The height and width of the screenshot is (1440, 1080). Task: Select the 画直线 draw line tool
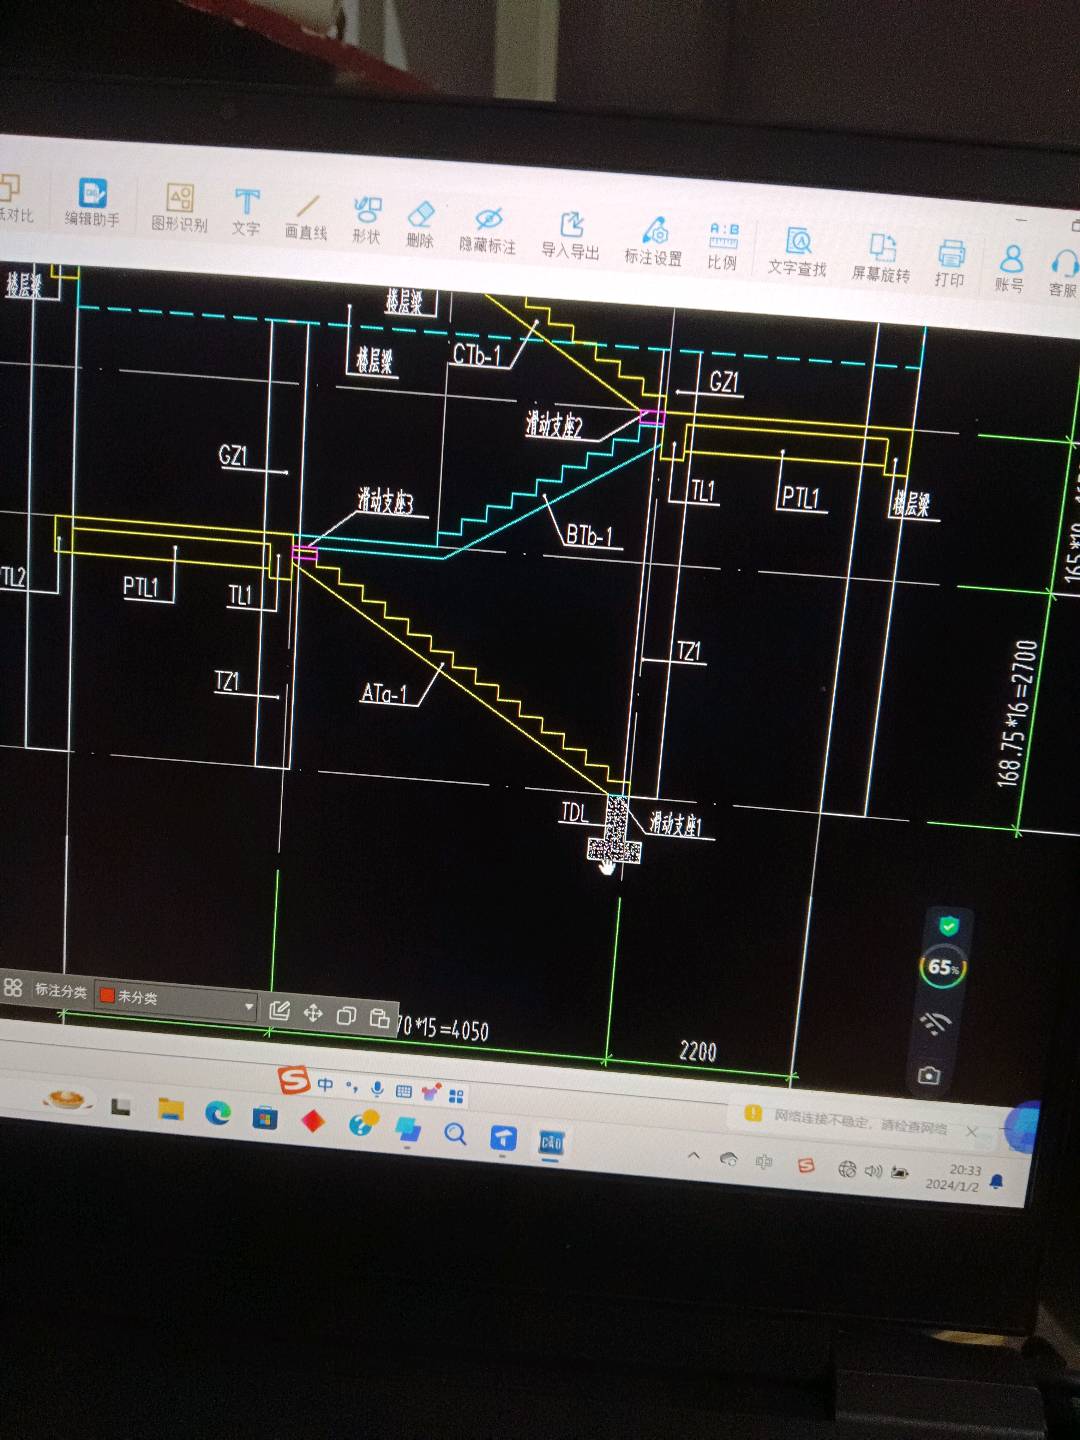point(306,217)
